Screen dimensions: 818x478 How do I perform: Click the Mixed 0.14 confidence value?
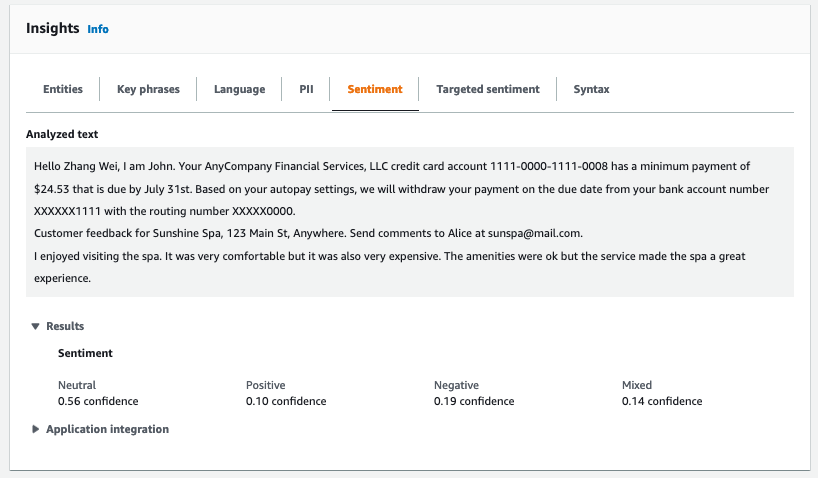[x=662, y=401]
